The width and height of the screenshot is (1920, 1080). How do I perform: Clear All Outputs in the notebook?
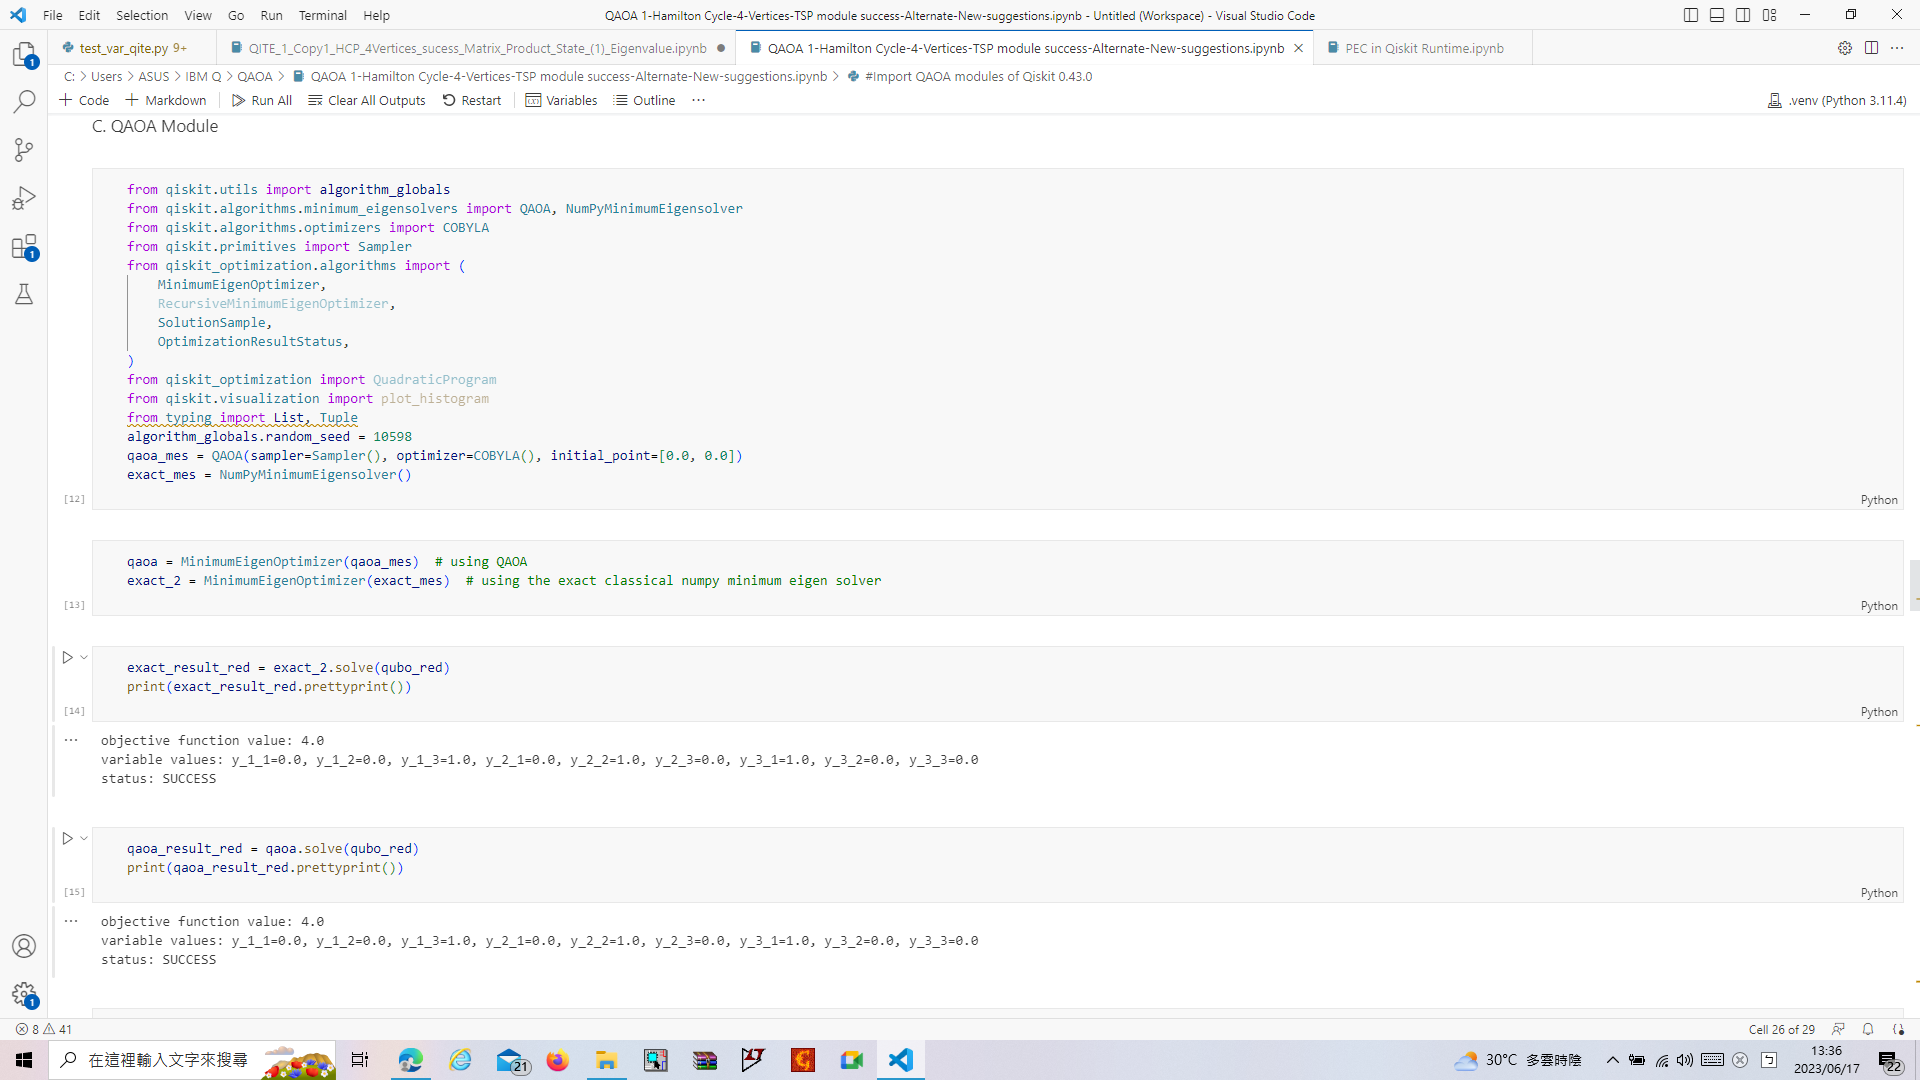[366, 100]
